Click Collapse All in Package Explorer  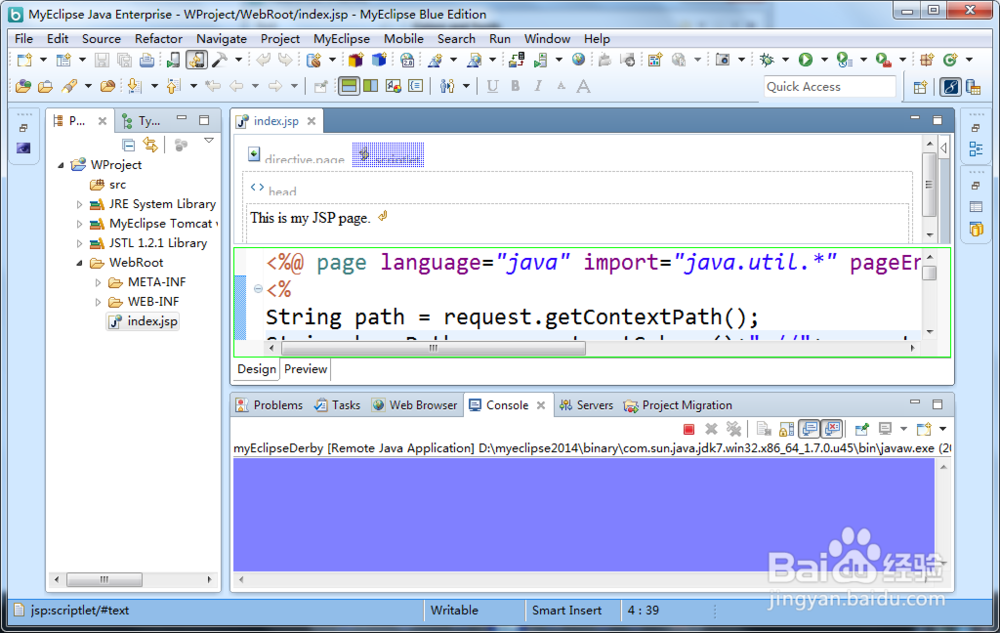pyautogui.click(x=128, y=145)
